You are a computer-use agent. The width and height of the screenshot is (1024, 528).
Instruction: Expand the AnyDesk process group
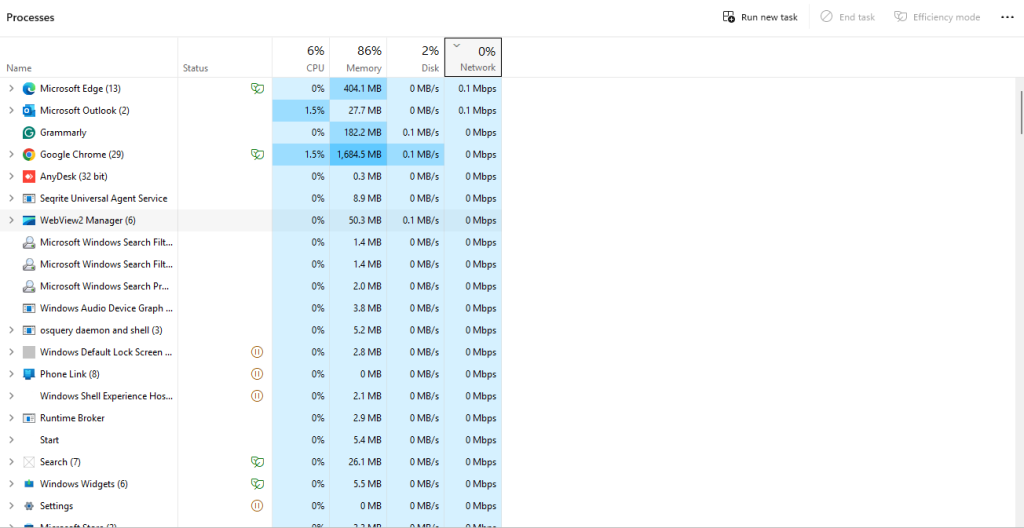click(10, 176)
